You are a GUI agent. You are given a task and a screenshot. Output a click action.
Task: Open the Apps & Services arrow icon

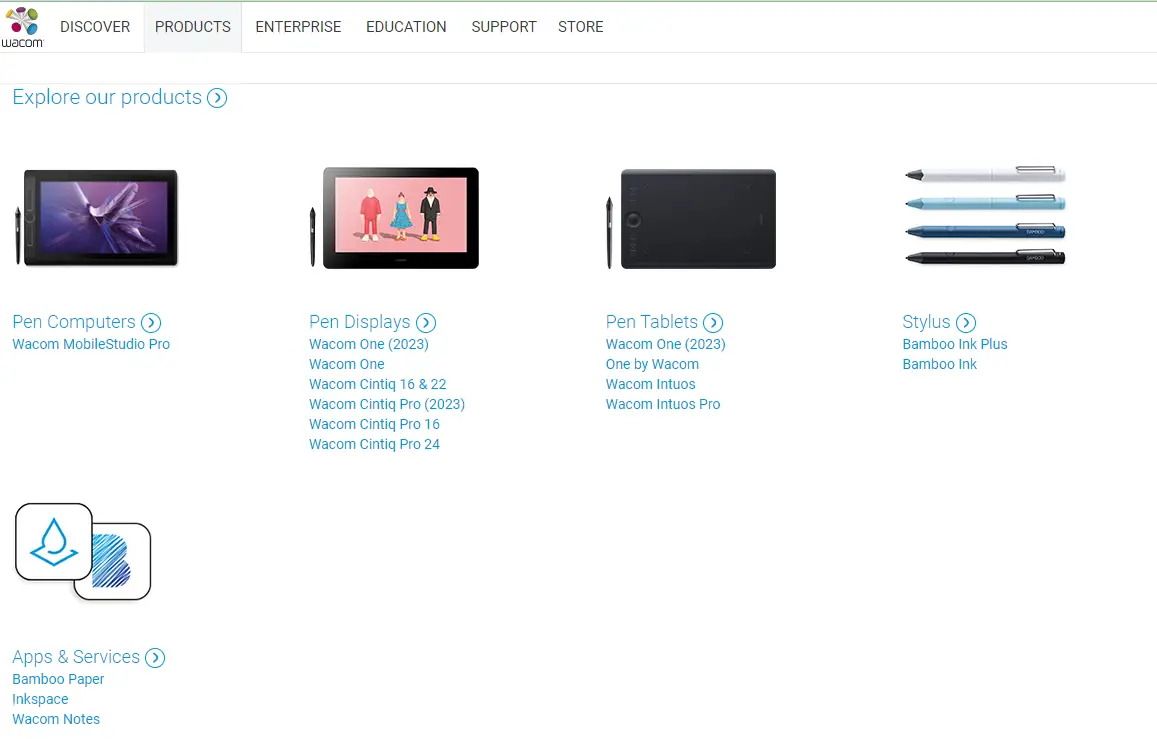pyautogui.click(x=155, y=658)
